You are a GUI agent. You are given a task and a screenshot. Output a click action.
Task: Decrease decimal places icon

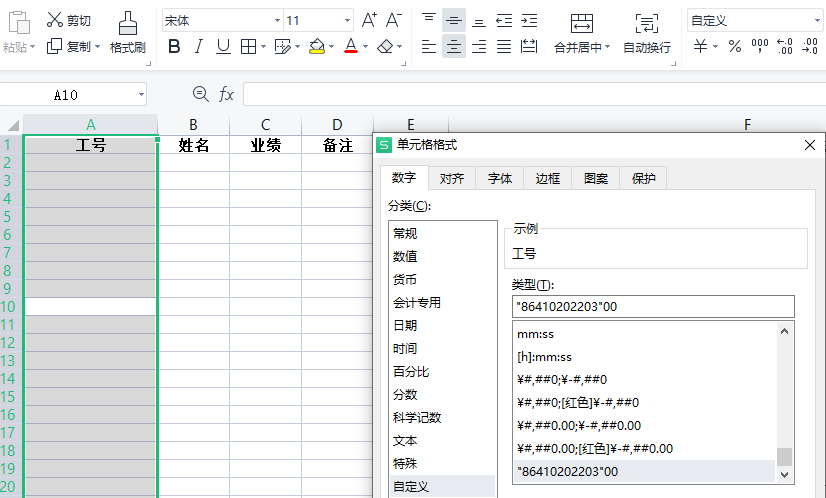point(810,46)
